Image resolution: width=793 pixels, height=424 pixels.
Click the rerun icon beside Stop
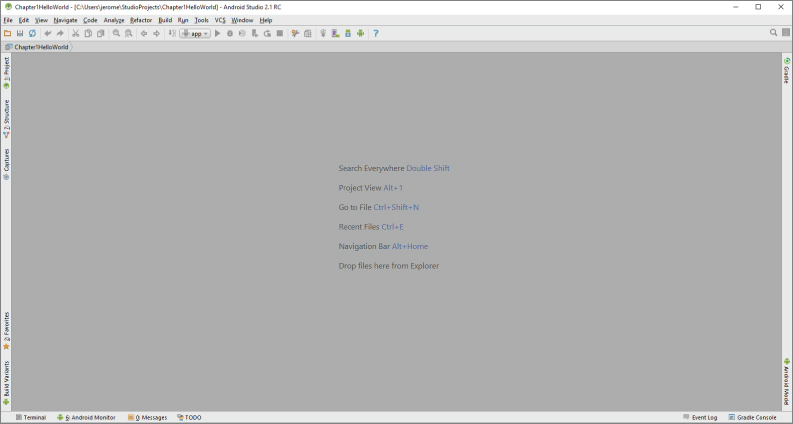(x=267, y=33)
